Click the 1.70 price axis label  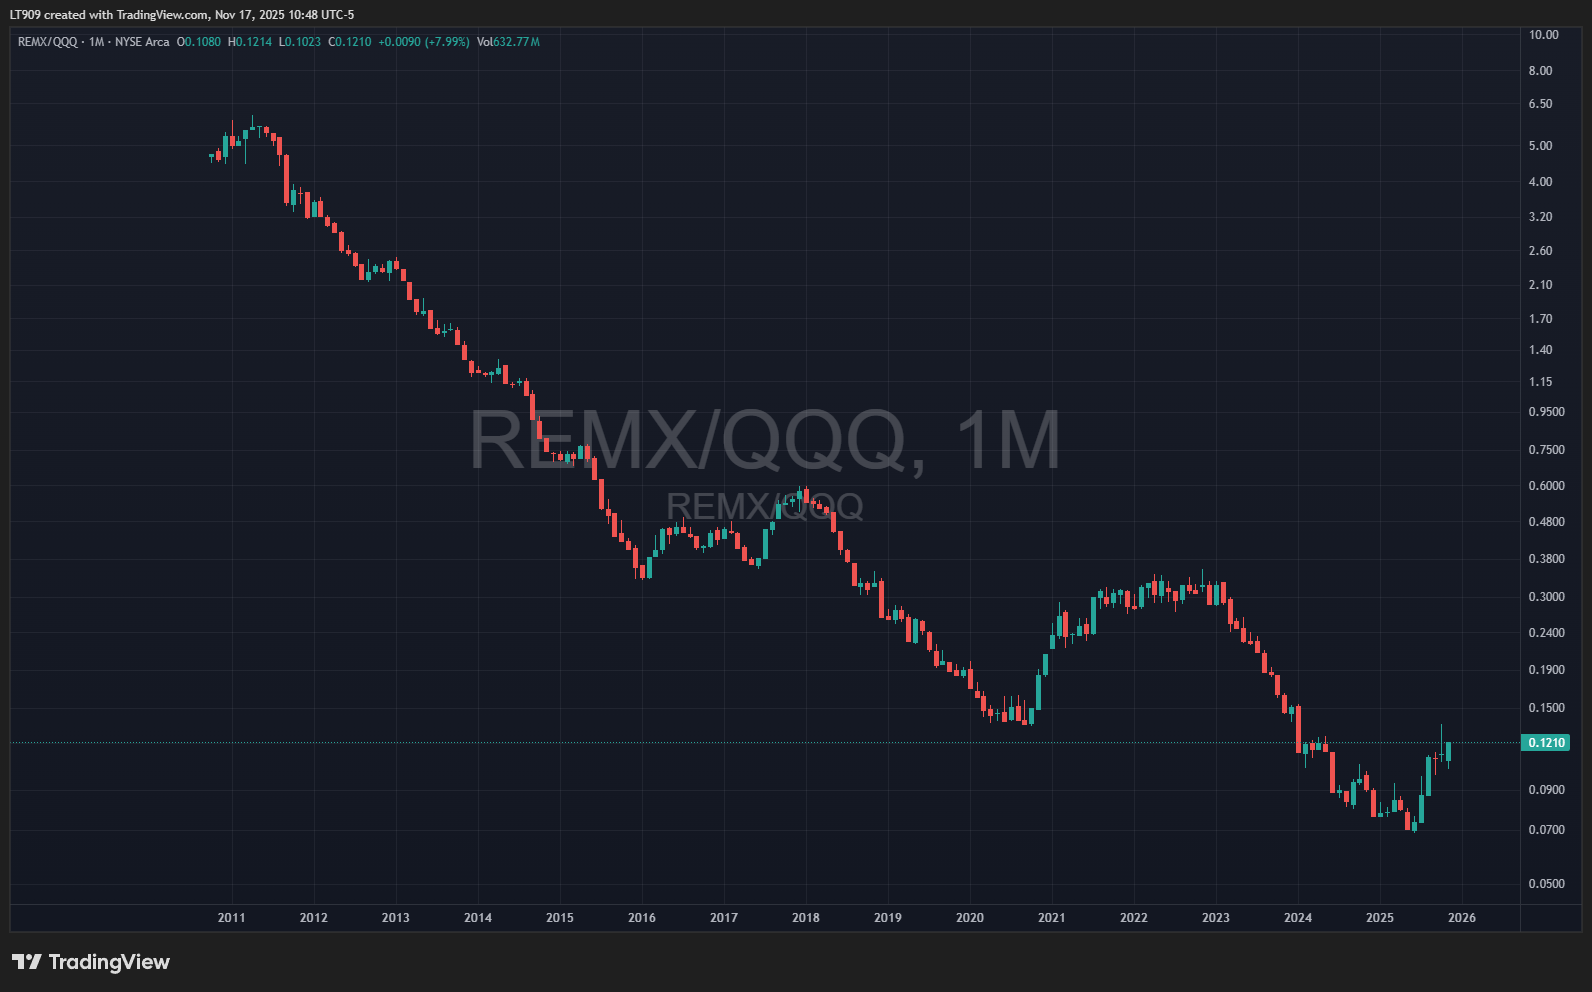click(x=1541, y=319)
